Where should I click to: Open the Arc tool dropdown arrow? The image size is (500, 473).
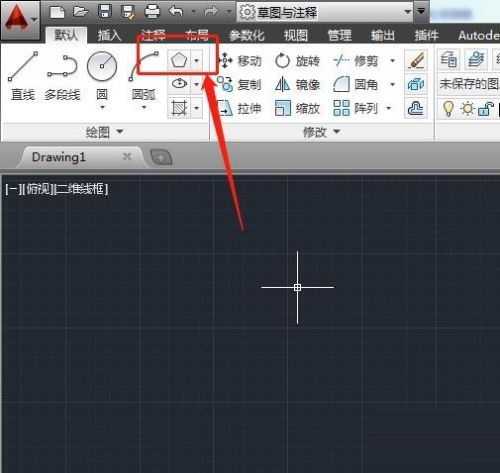pos(144,107)
